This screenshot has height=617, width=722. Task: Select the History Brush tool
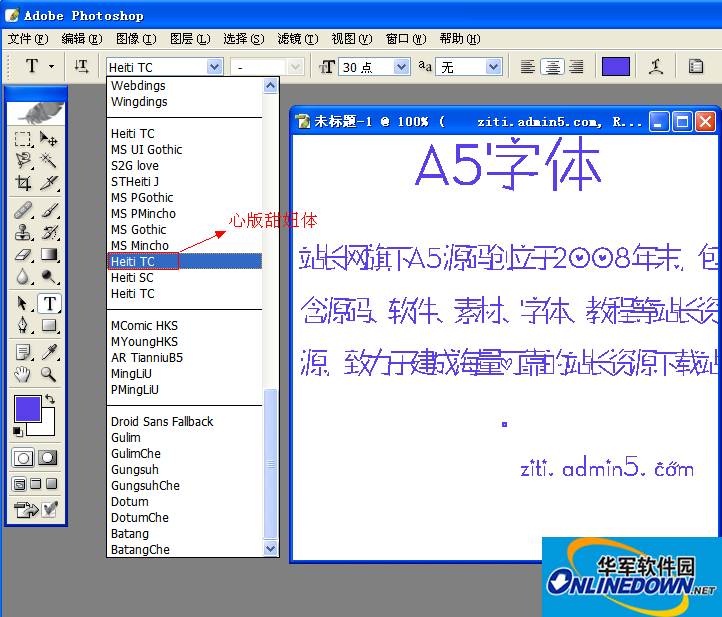pyautogui.click(x=48, y=232)
